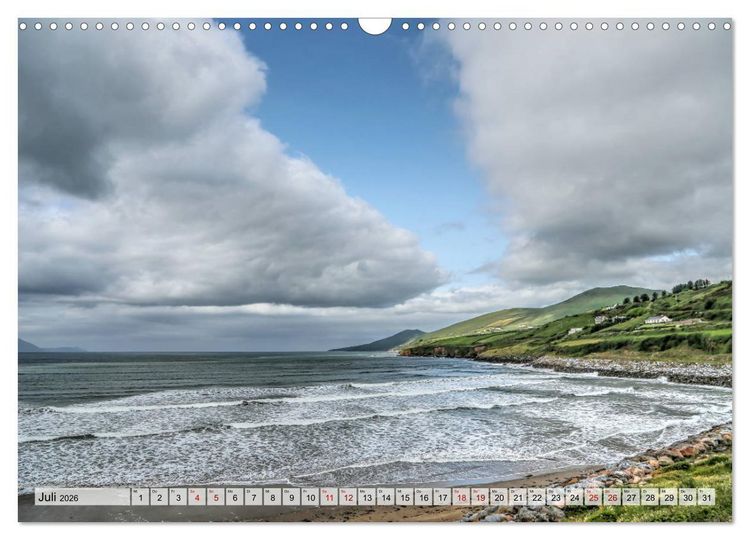Choose the red day 4 cell

[x=197, y=496]
